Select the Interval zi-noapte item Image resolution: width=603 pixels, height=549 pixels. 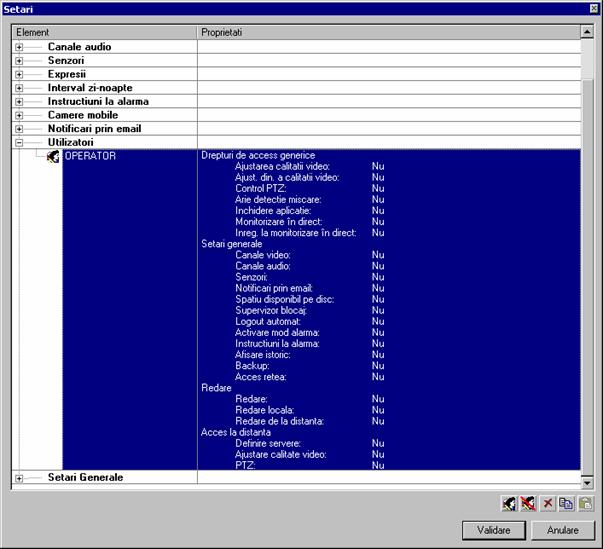point(89,88)
